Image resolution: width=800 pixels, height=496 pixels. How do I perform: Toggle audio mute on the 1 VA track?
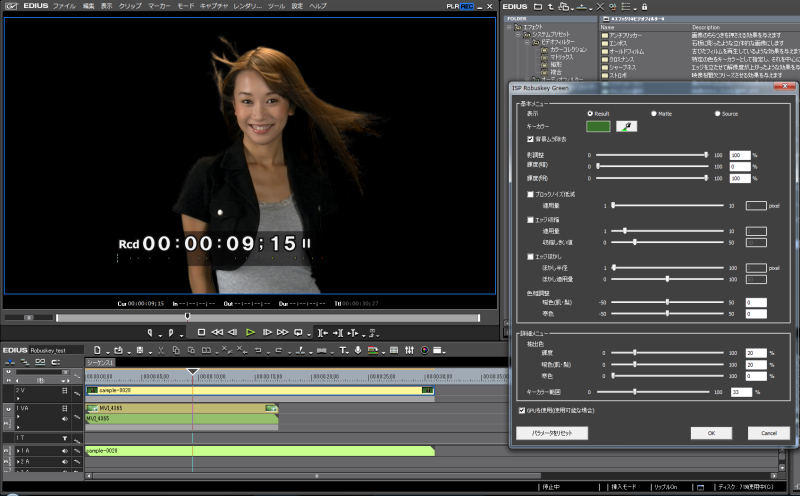65,418
